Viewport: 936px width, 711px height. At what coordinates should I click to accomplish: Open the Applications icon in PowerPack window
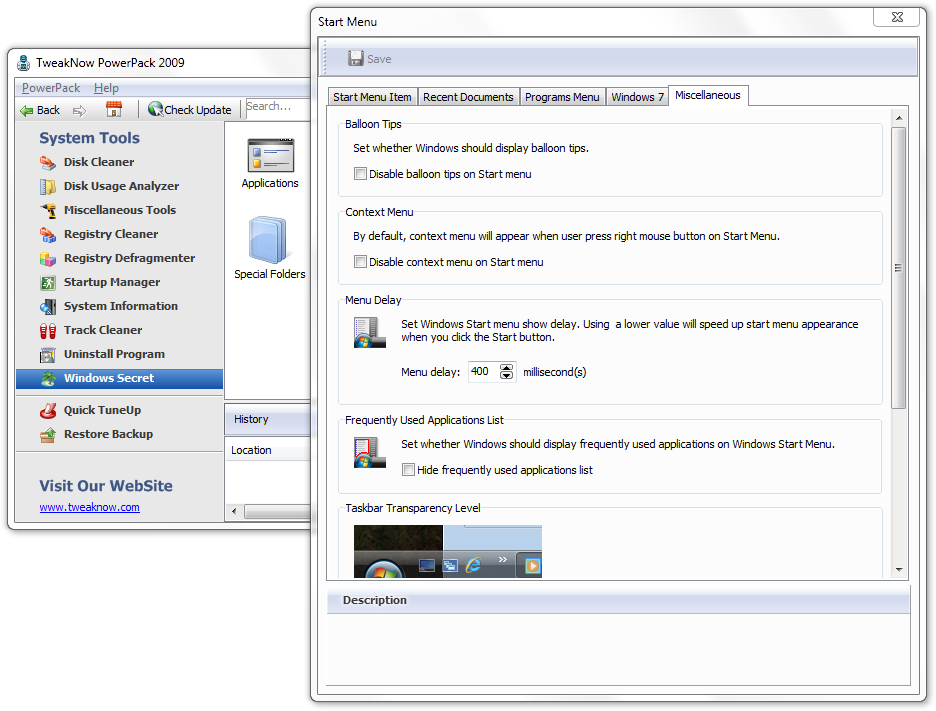click(x=270, y=155)
